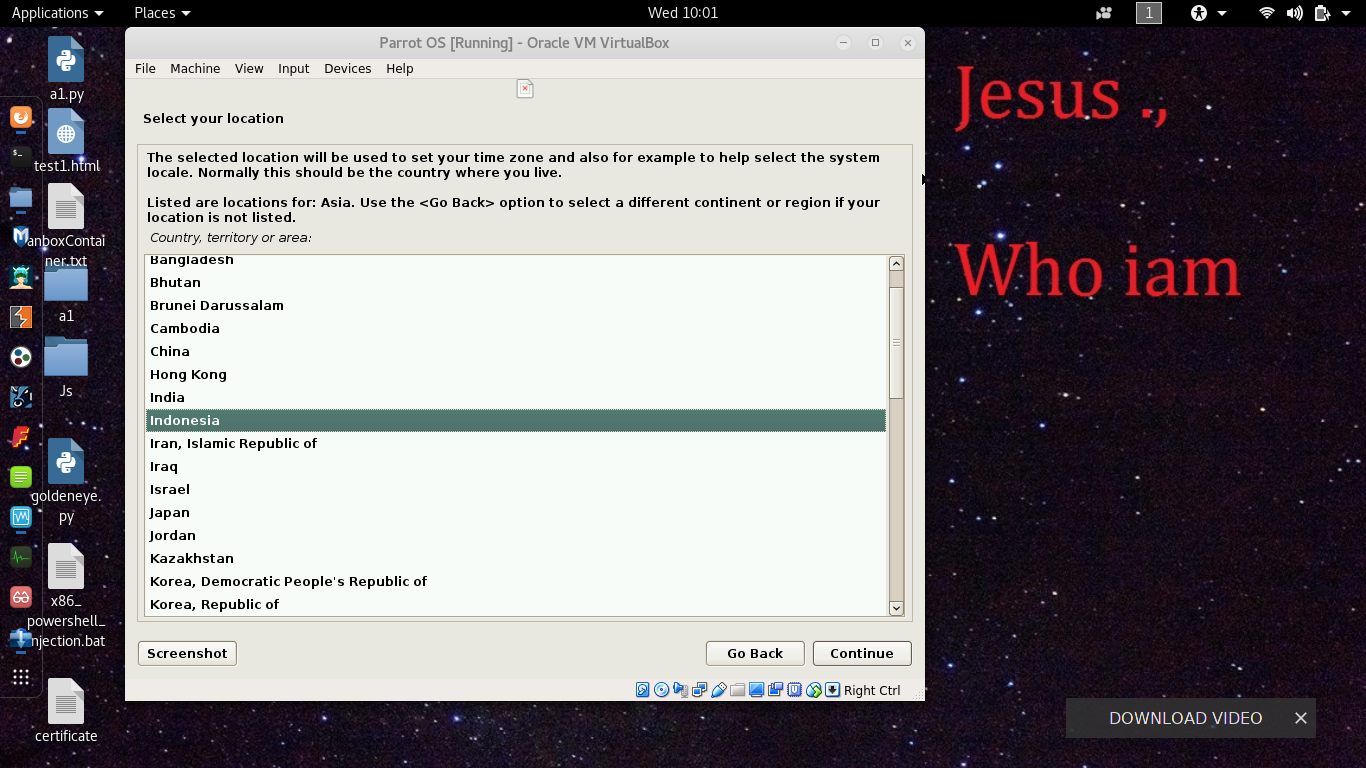Select the highlighted Indonesia row
Image resolution: width=1366 pixels, height=768 pixels.
[x=516, y=420]
